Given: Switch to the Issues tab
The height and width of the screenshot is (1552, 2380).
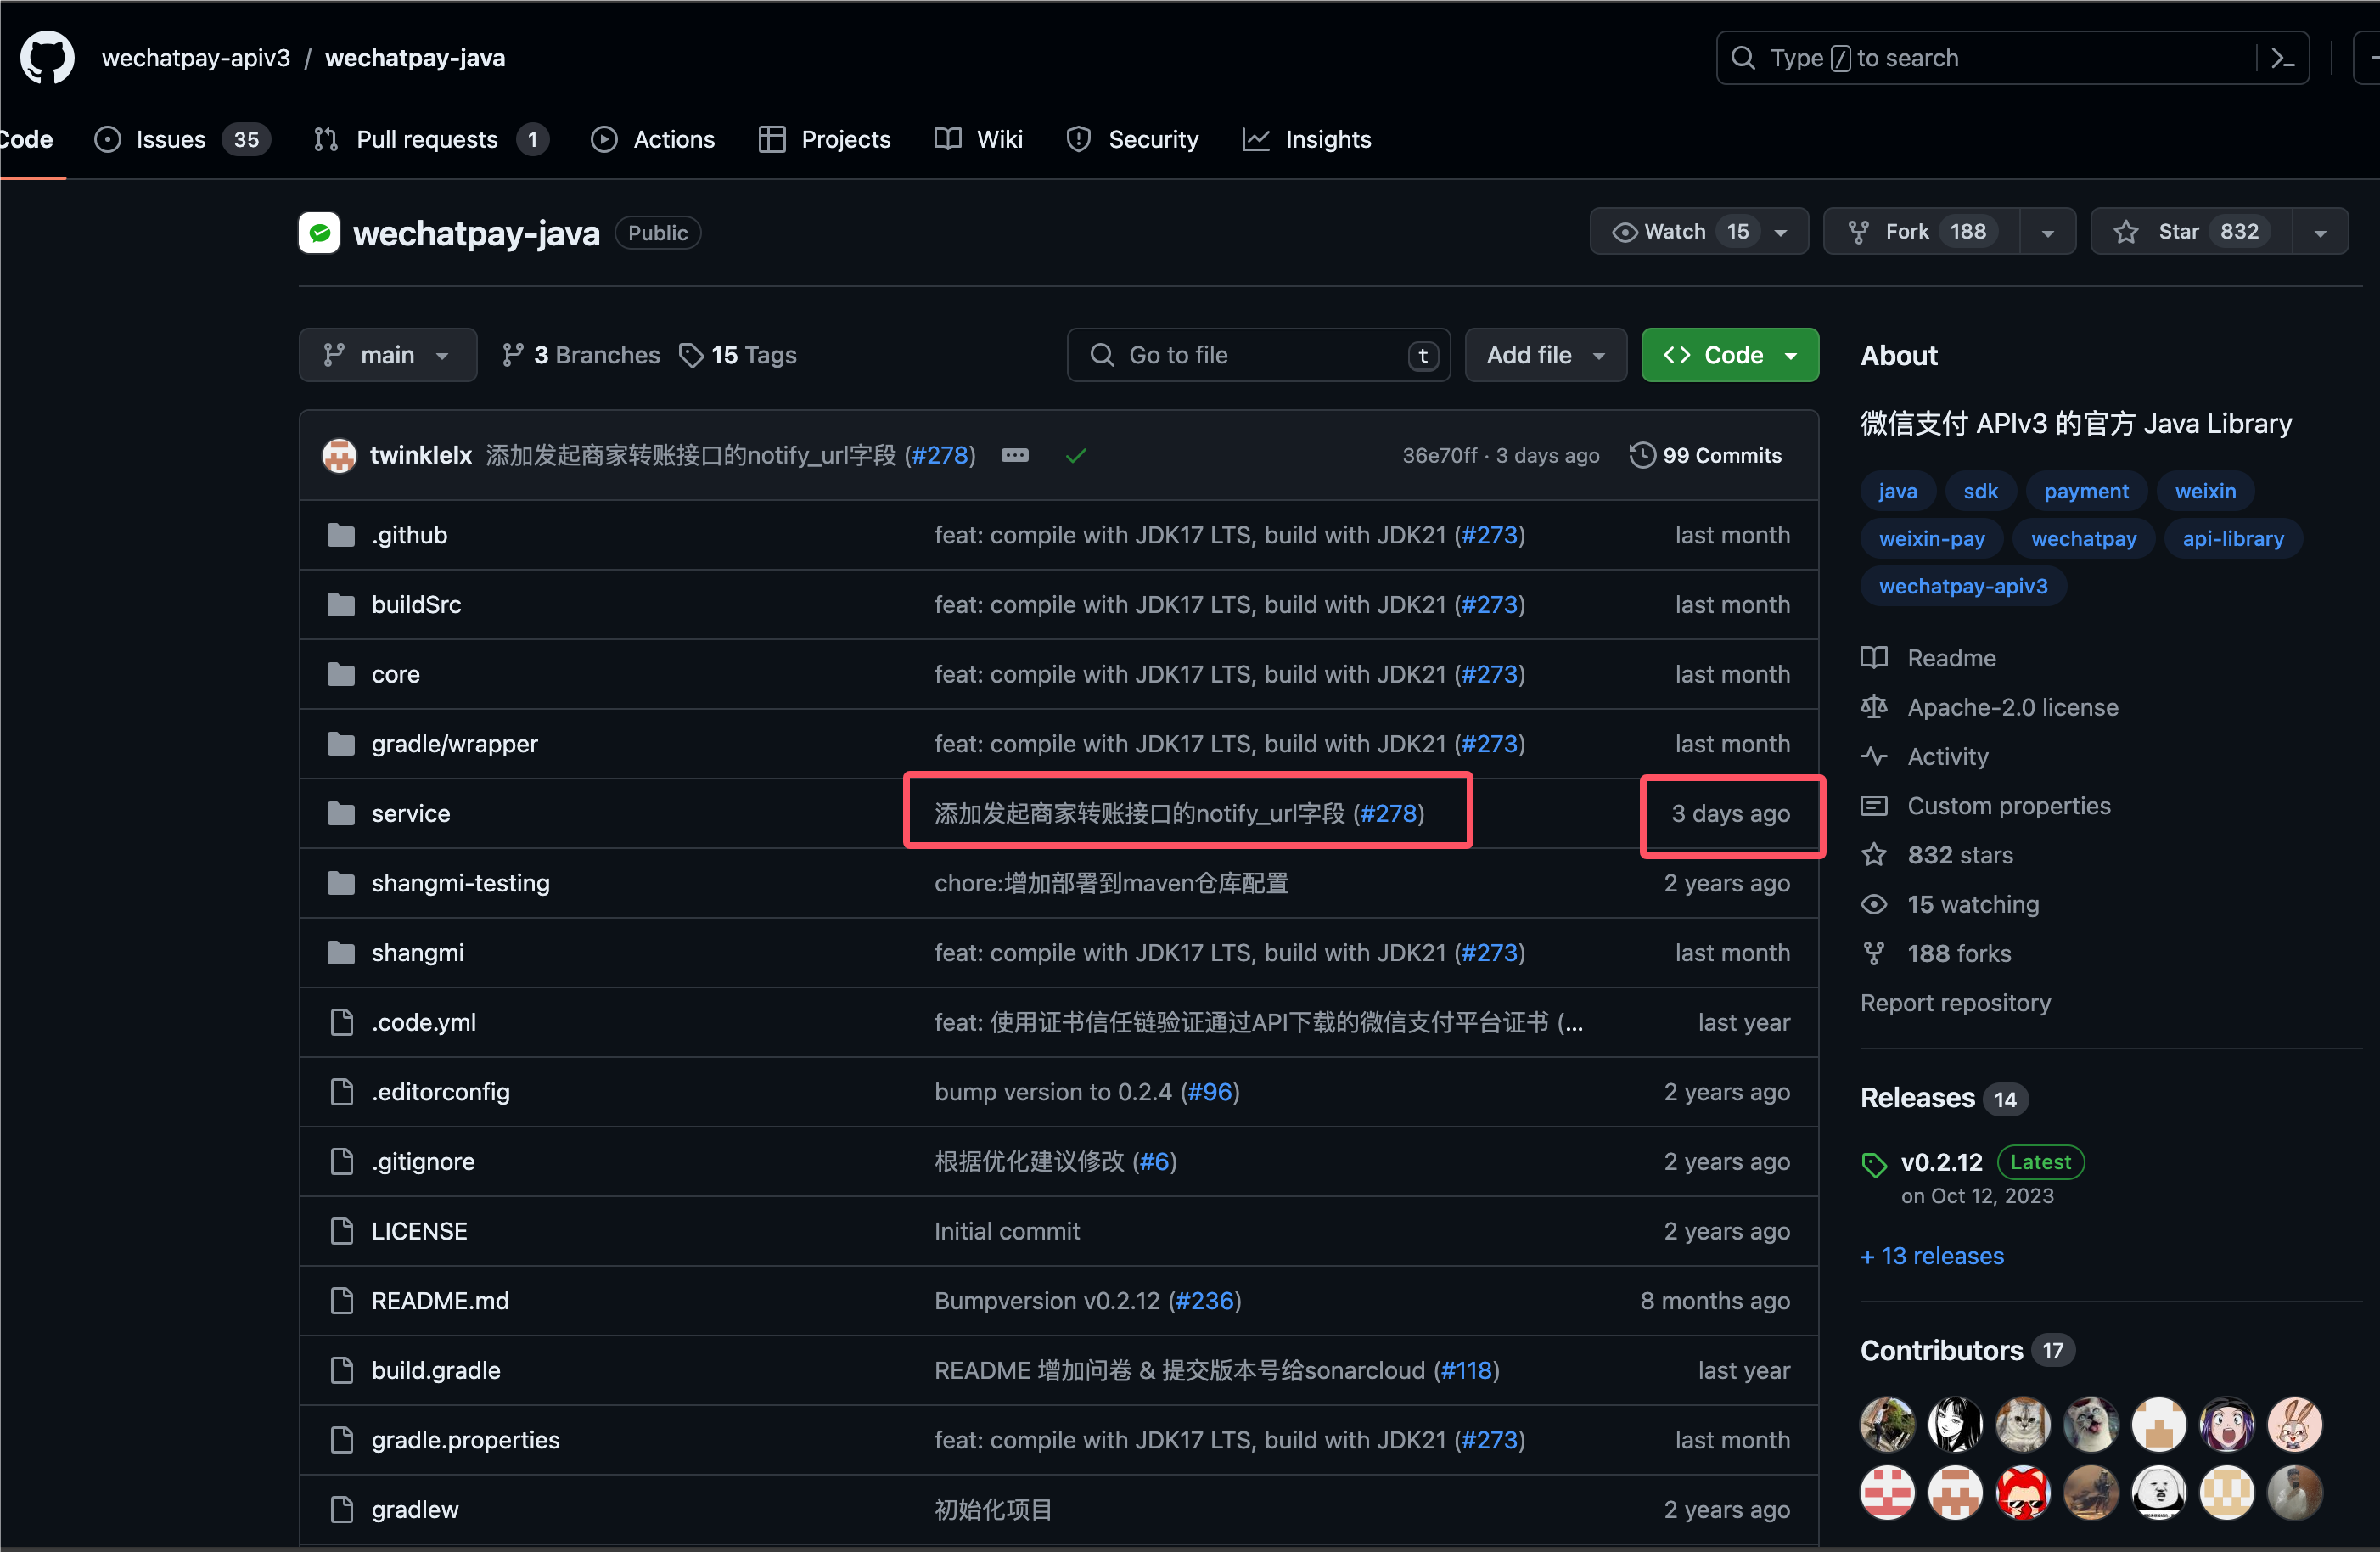Looking at the screenshot, I should pos(170,139).
